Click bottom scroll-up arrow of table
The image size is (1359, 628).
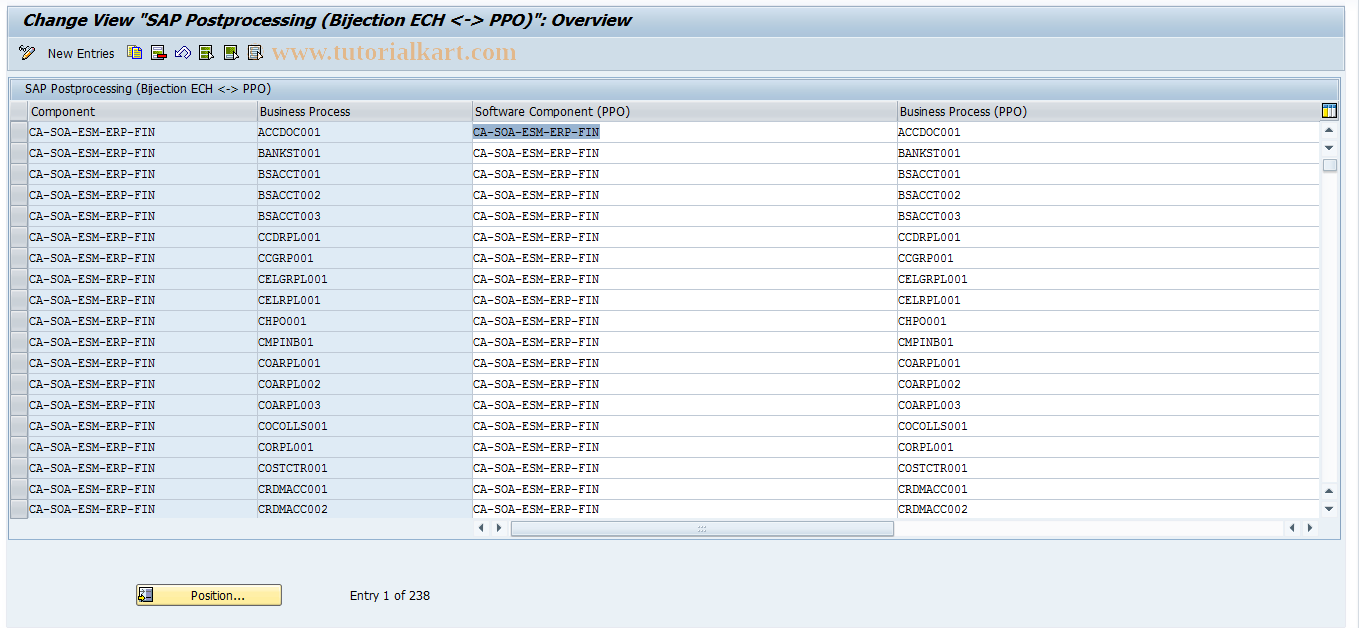(1329, 491)
